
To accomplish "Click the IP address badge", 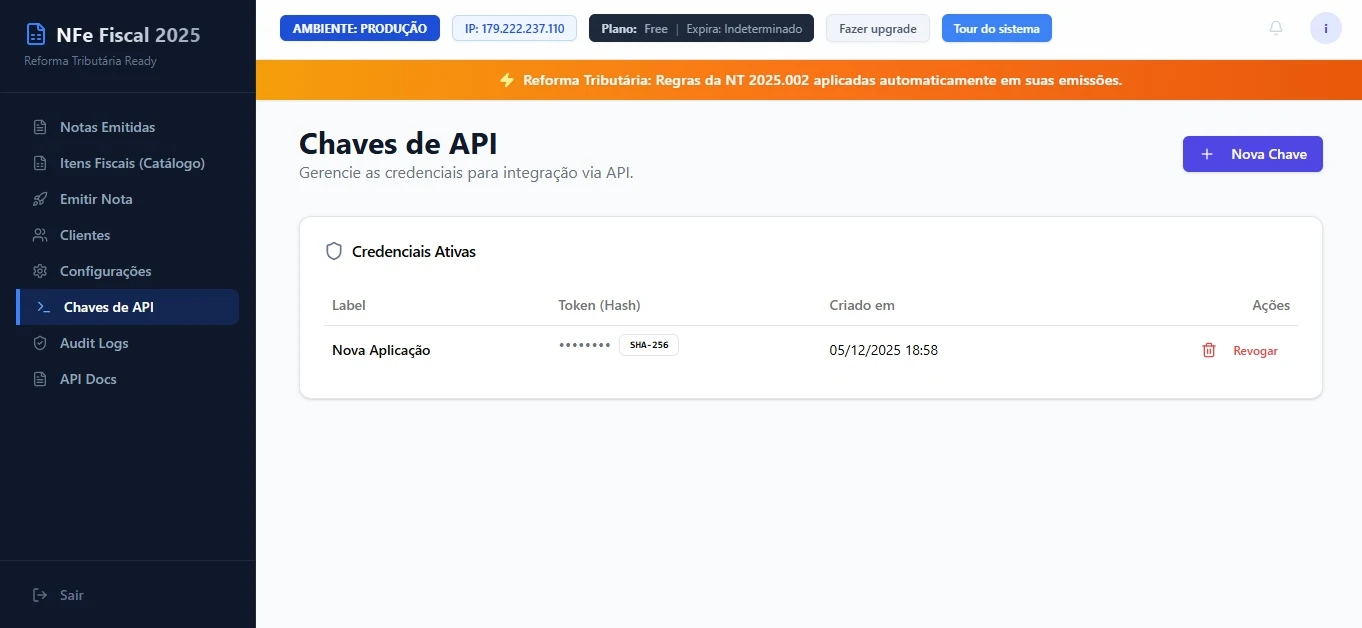I will coord(514,29).
